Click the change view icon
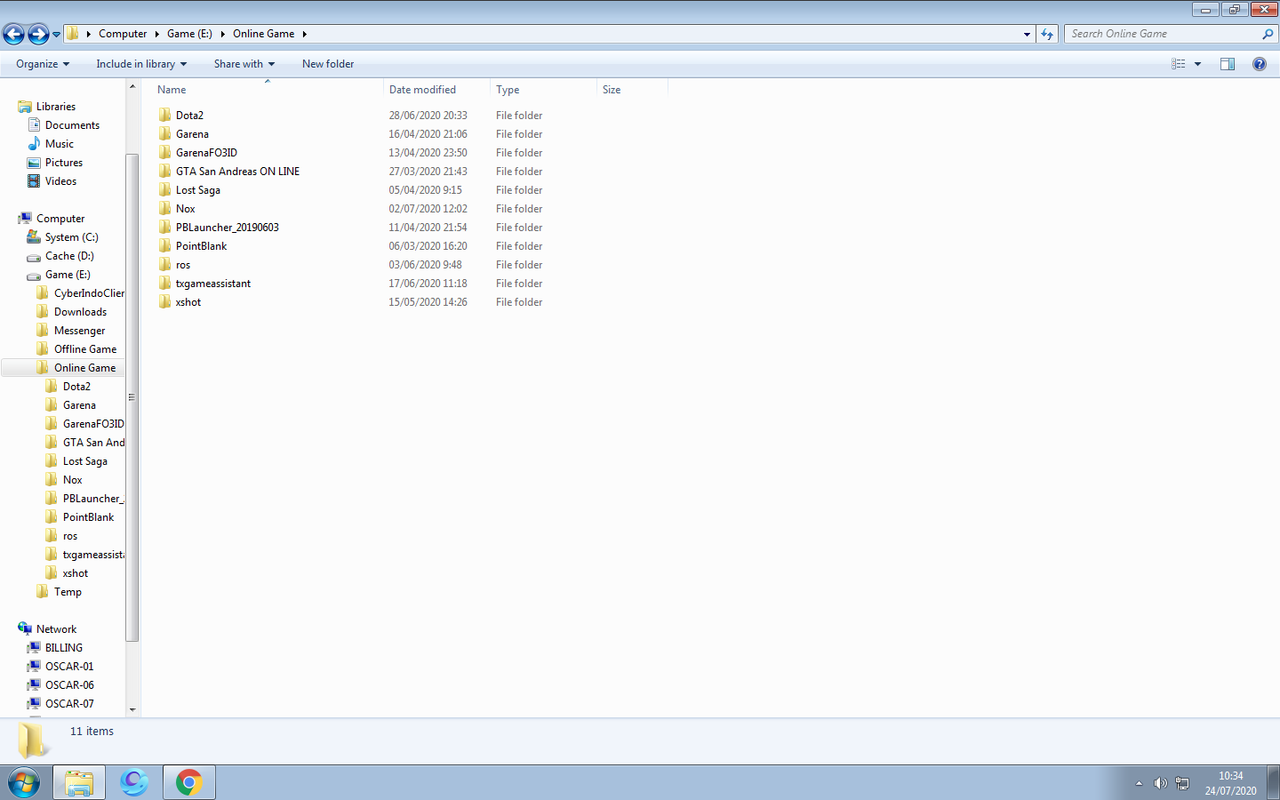1280x800 pixels. pyautogui.click(x=1178, y=64)
